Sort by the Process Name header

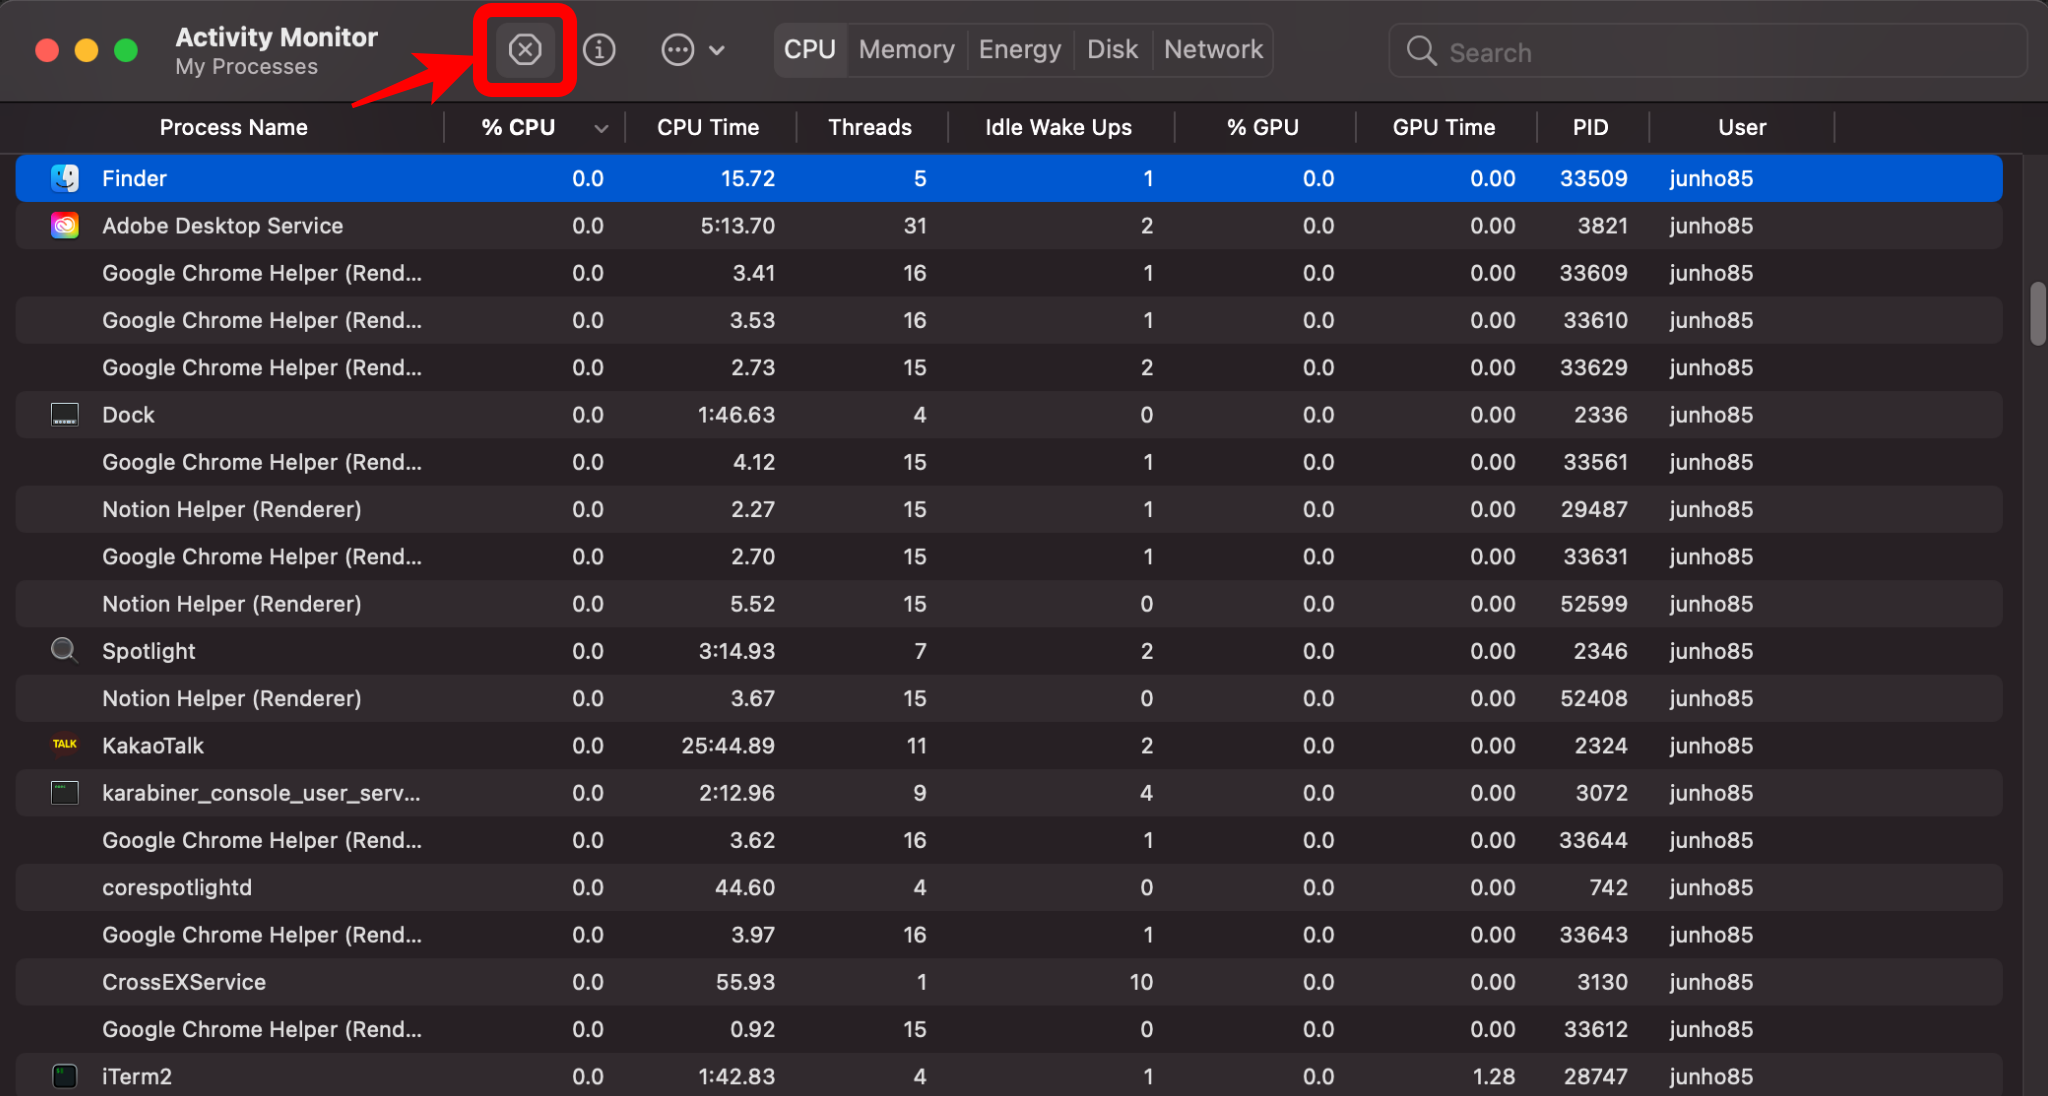pos(233,127)
